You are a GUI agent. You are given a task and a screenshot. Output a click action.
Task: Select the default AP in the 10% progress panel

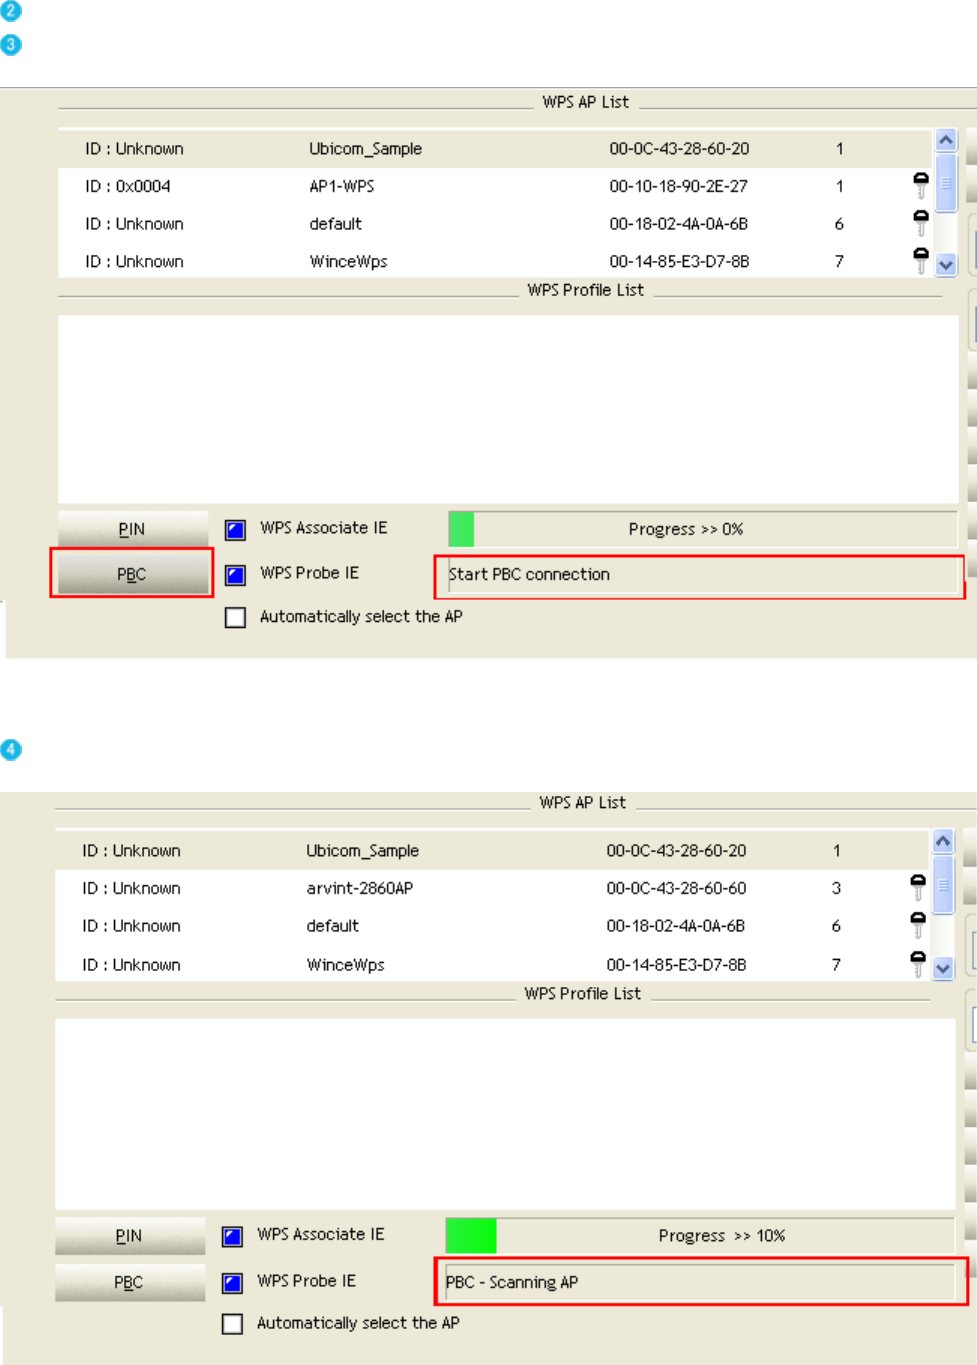click(492, 926)
